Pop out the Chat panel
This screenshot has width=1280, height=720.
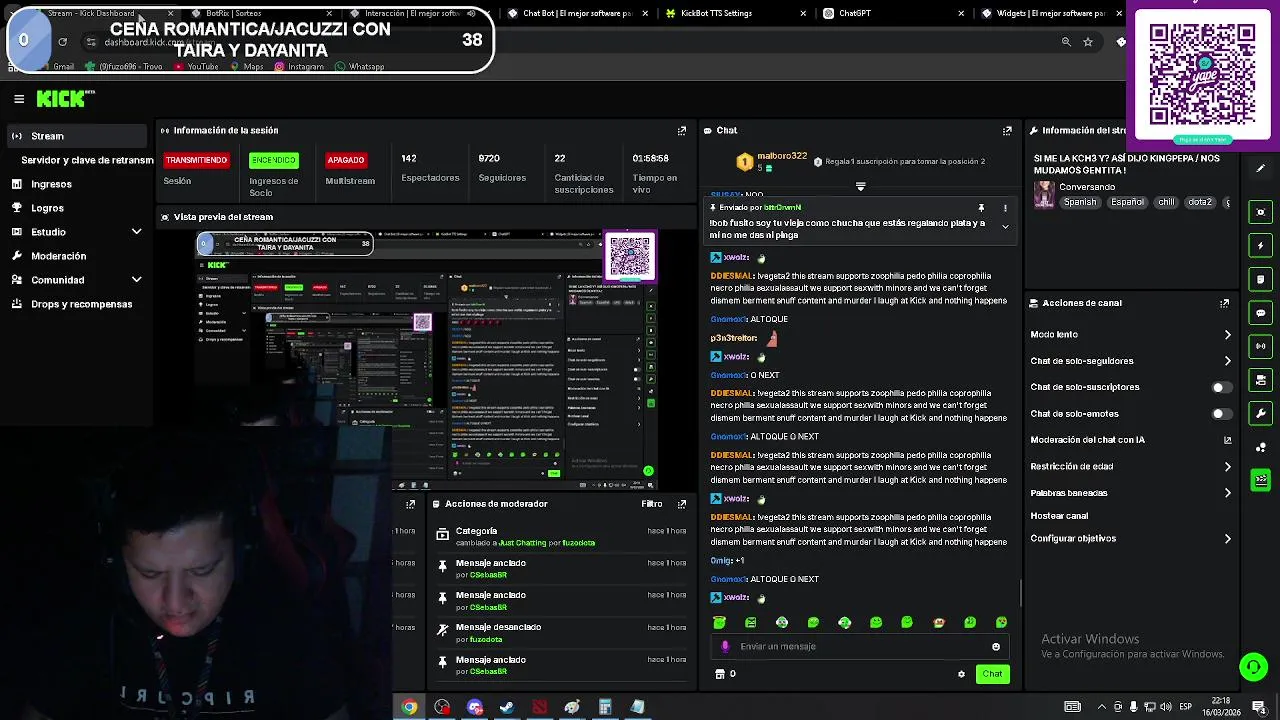pyautogui.click(x=1007, y=131)
